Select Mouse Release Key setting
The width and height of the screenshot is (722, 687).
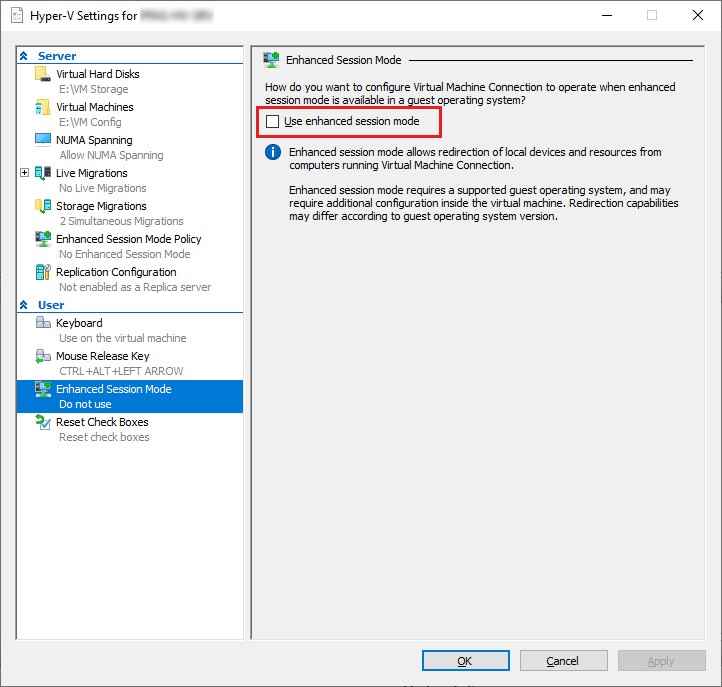click(103, 356)
